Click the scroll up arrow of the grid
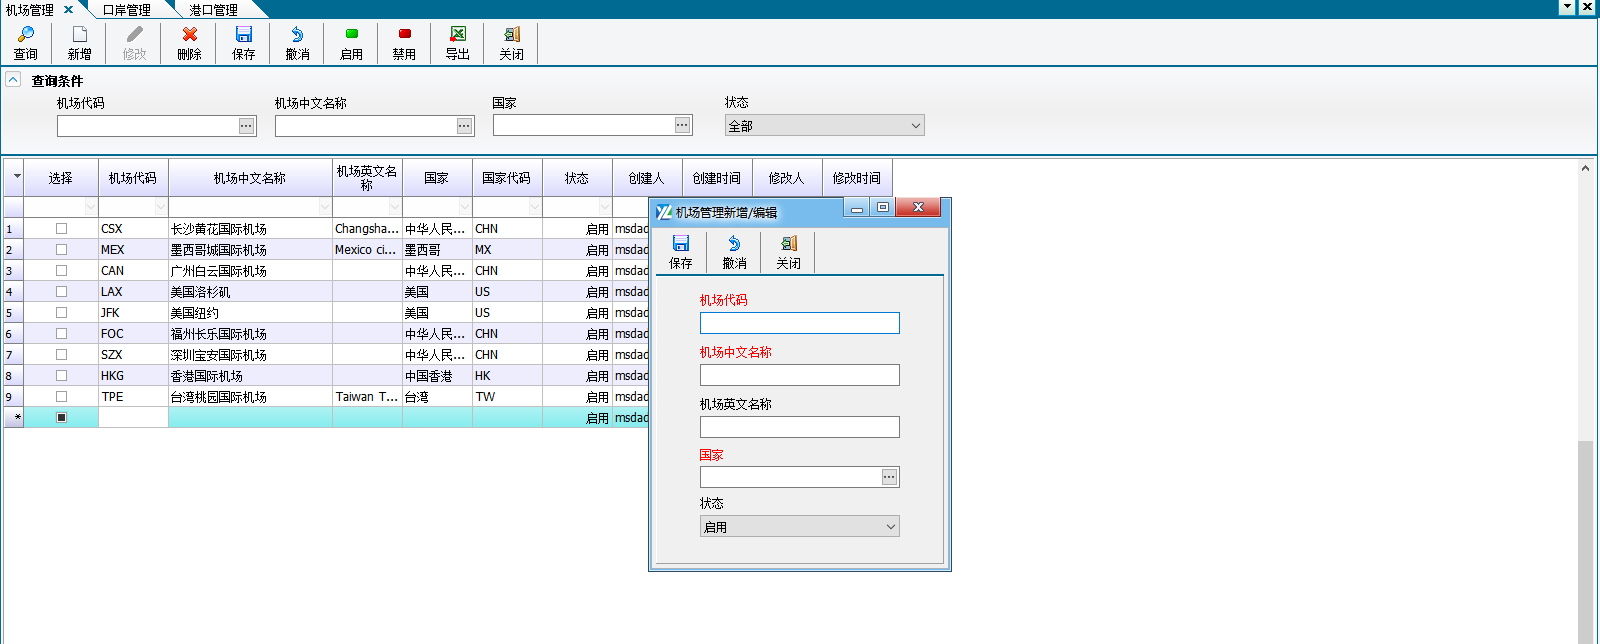Viewport: 1600px width, 644px height. [1585, 168]
